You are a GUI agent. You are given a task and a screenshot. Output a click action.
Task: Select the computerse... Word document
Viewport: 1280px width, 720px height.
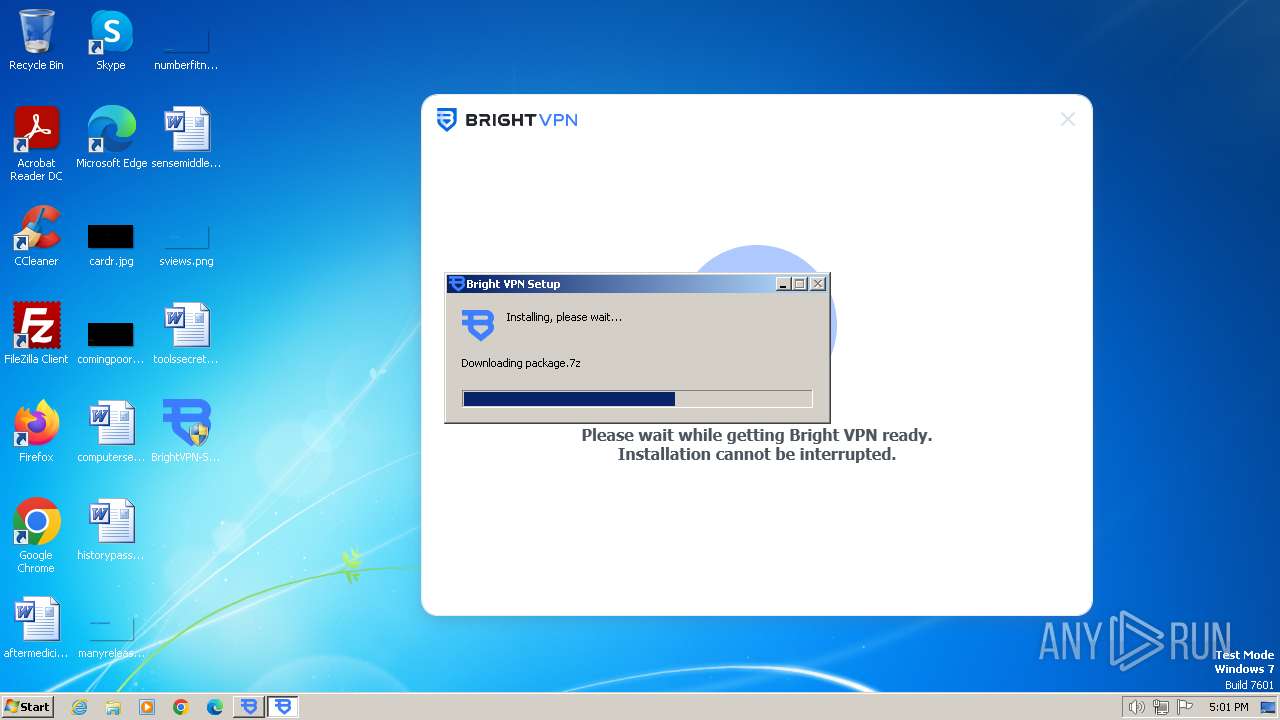(111, 432)
